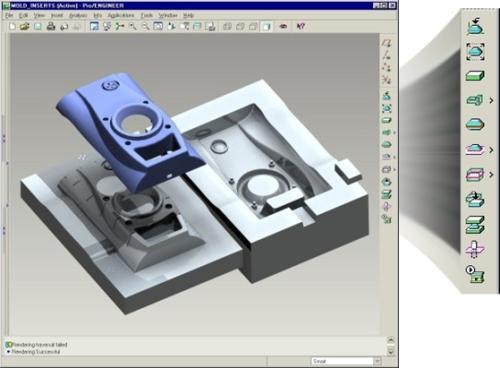Click the new file icon in toolbar
Viewport: 500px width, 368px height.
tap(12, 26)
